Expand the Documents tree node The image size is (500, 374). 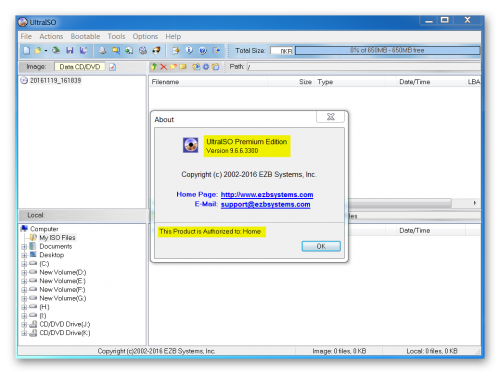(24, 247)
